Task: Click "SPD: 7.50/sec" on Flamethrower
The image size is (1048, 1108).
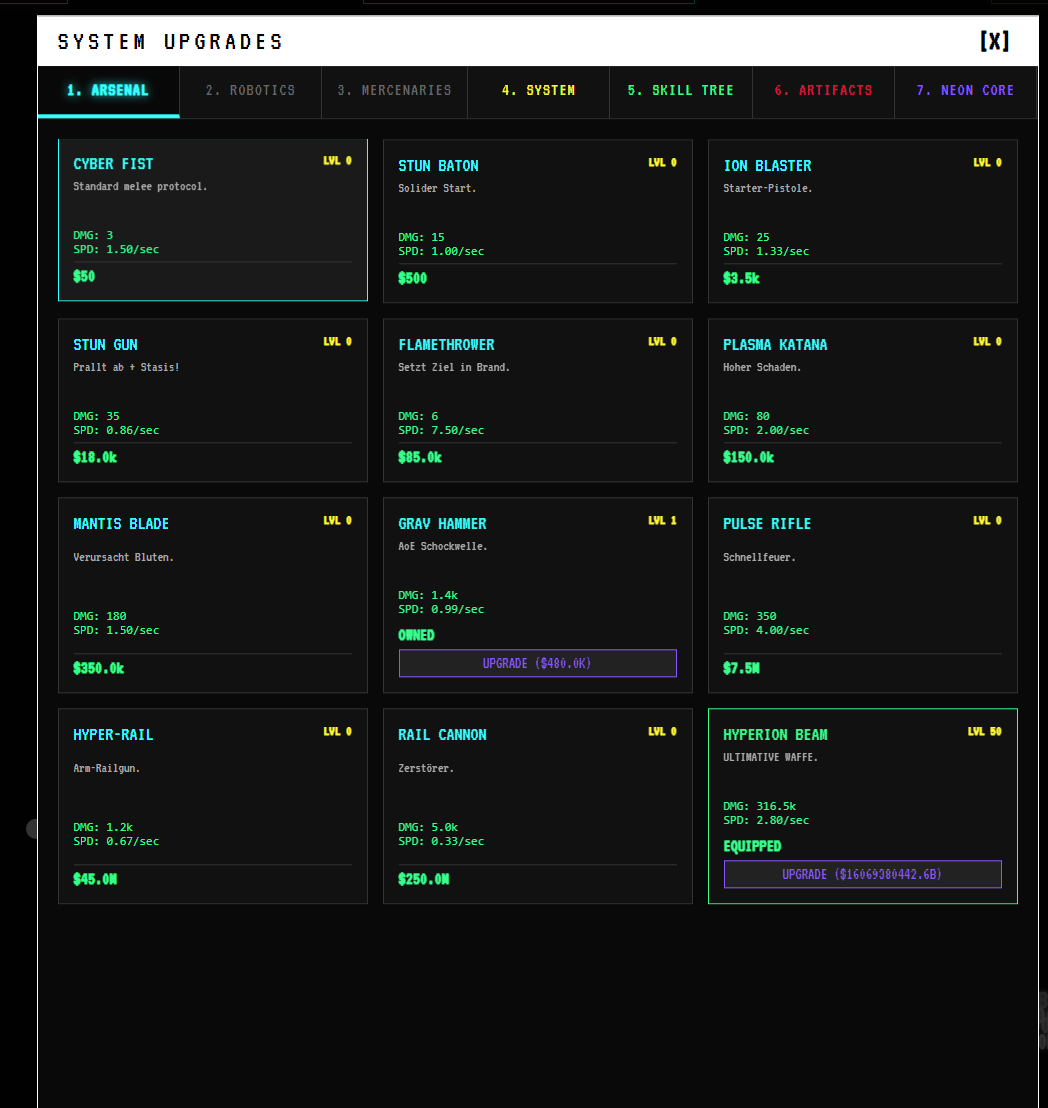Action: click(x=441, y=430)
